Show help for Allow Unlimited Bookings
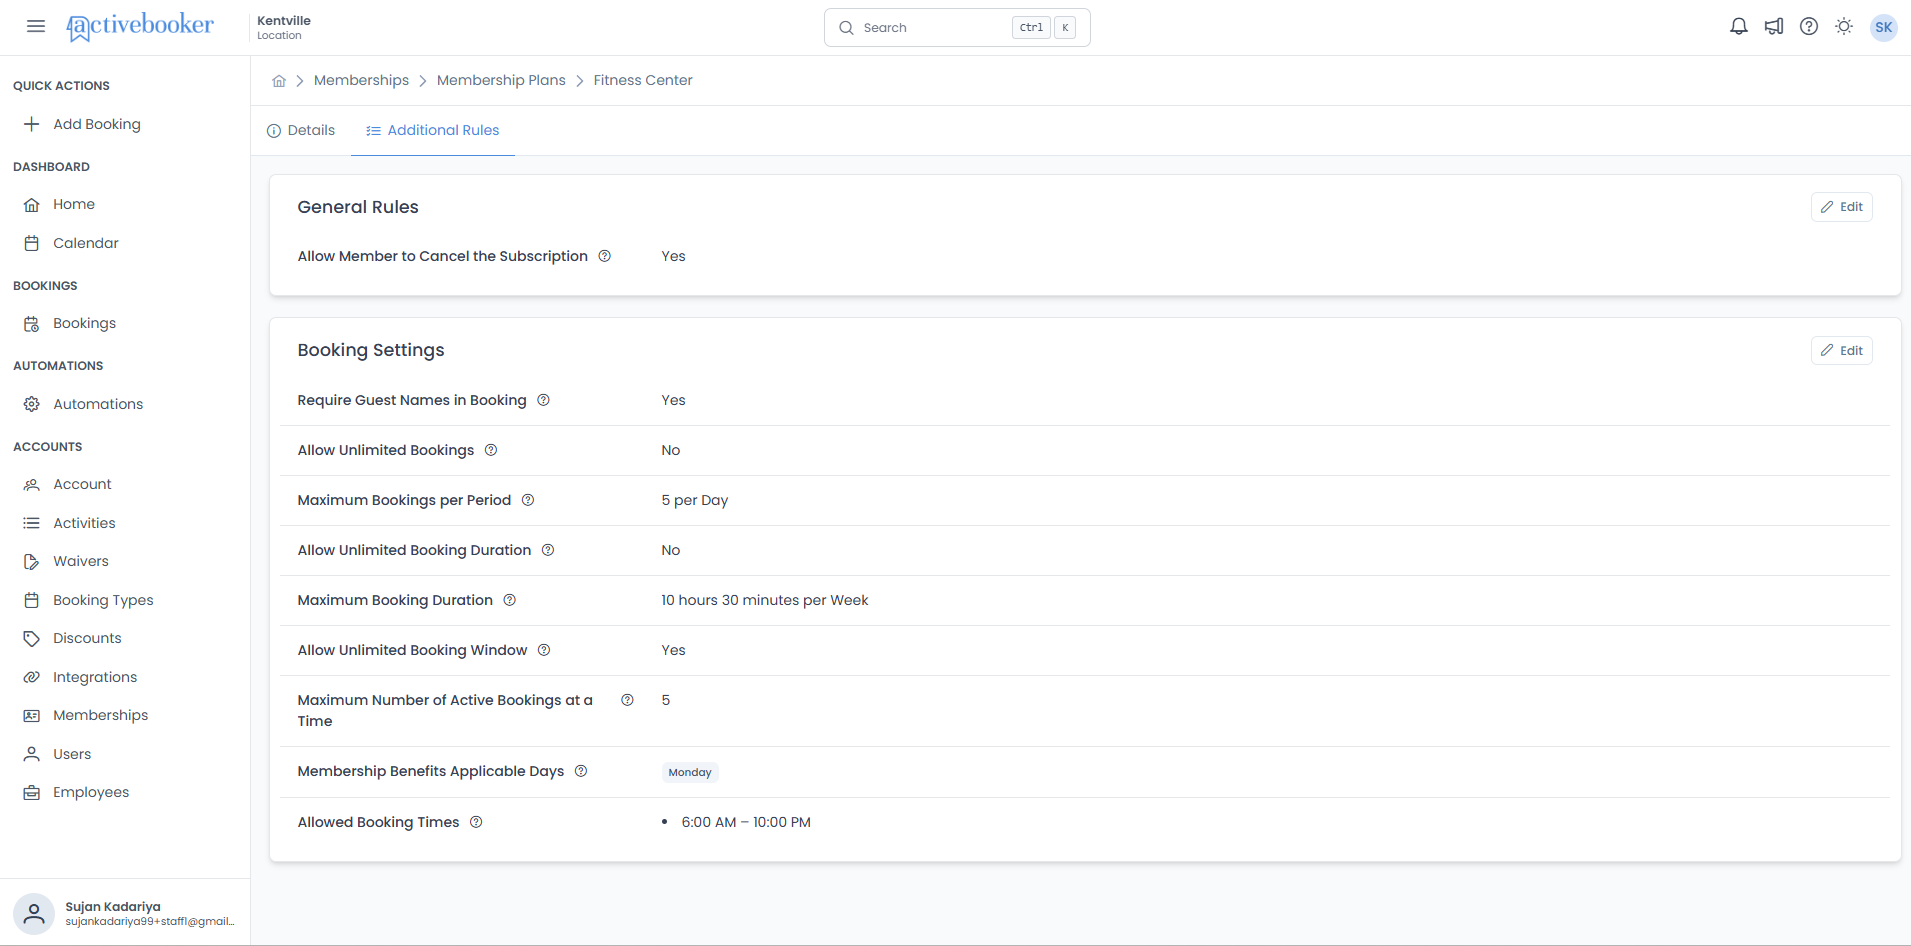Viewport: 1911px width, 946px height. (491, 450)
